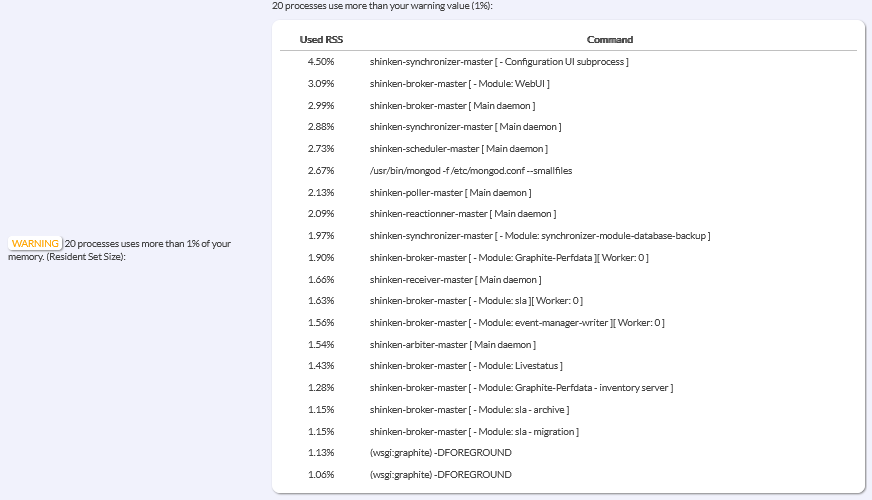The width and height of the screenshot is (872, 500).
Task: Select the Module: Livestatus command row
Action: 466,366
